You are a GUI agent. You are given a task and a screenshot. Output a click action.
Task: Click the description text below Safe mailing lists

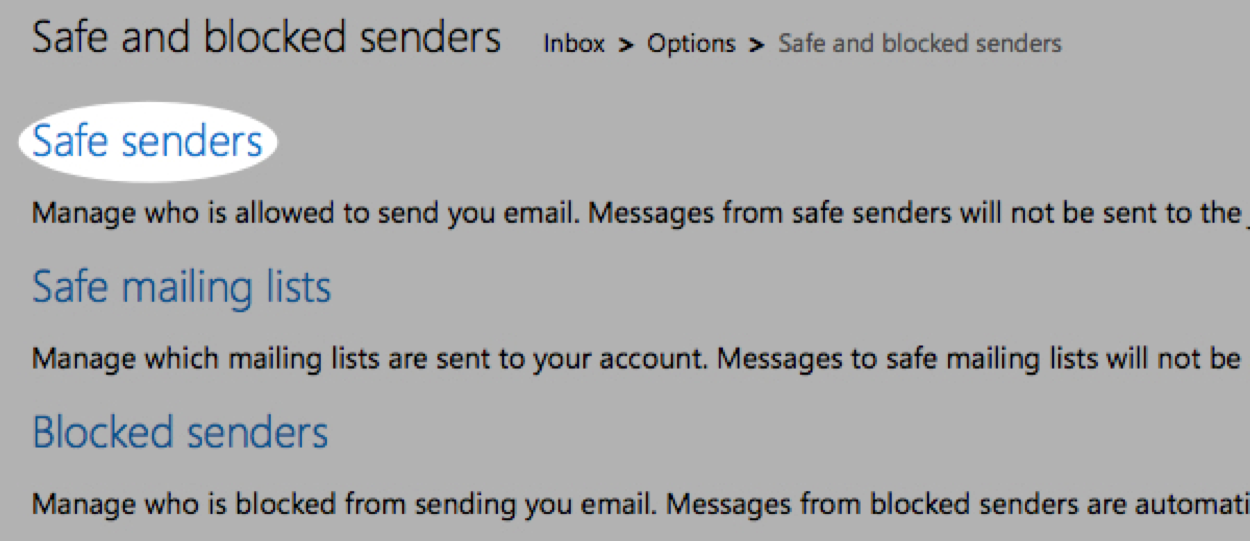point(641,359)
